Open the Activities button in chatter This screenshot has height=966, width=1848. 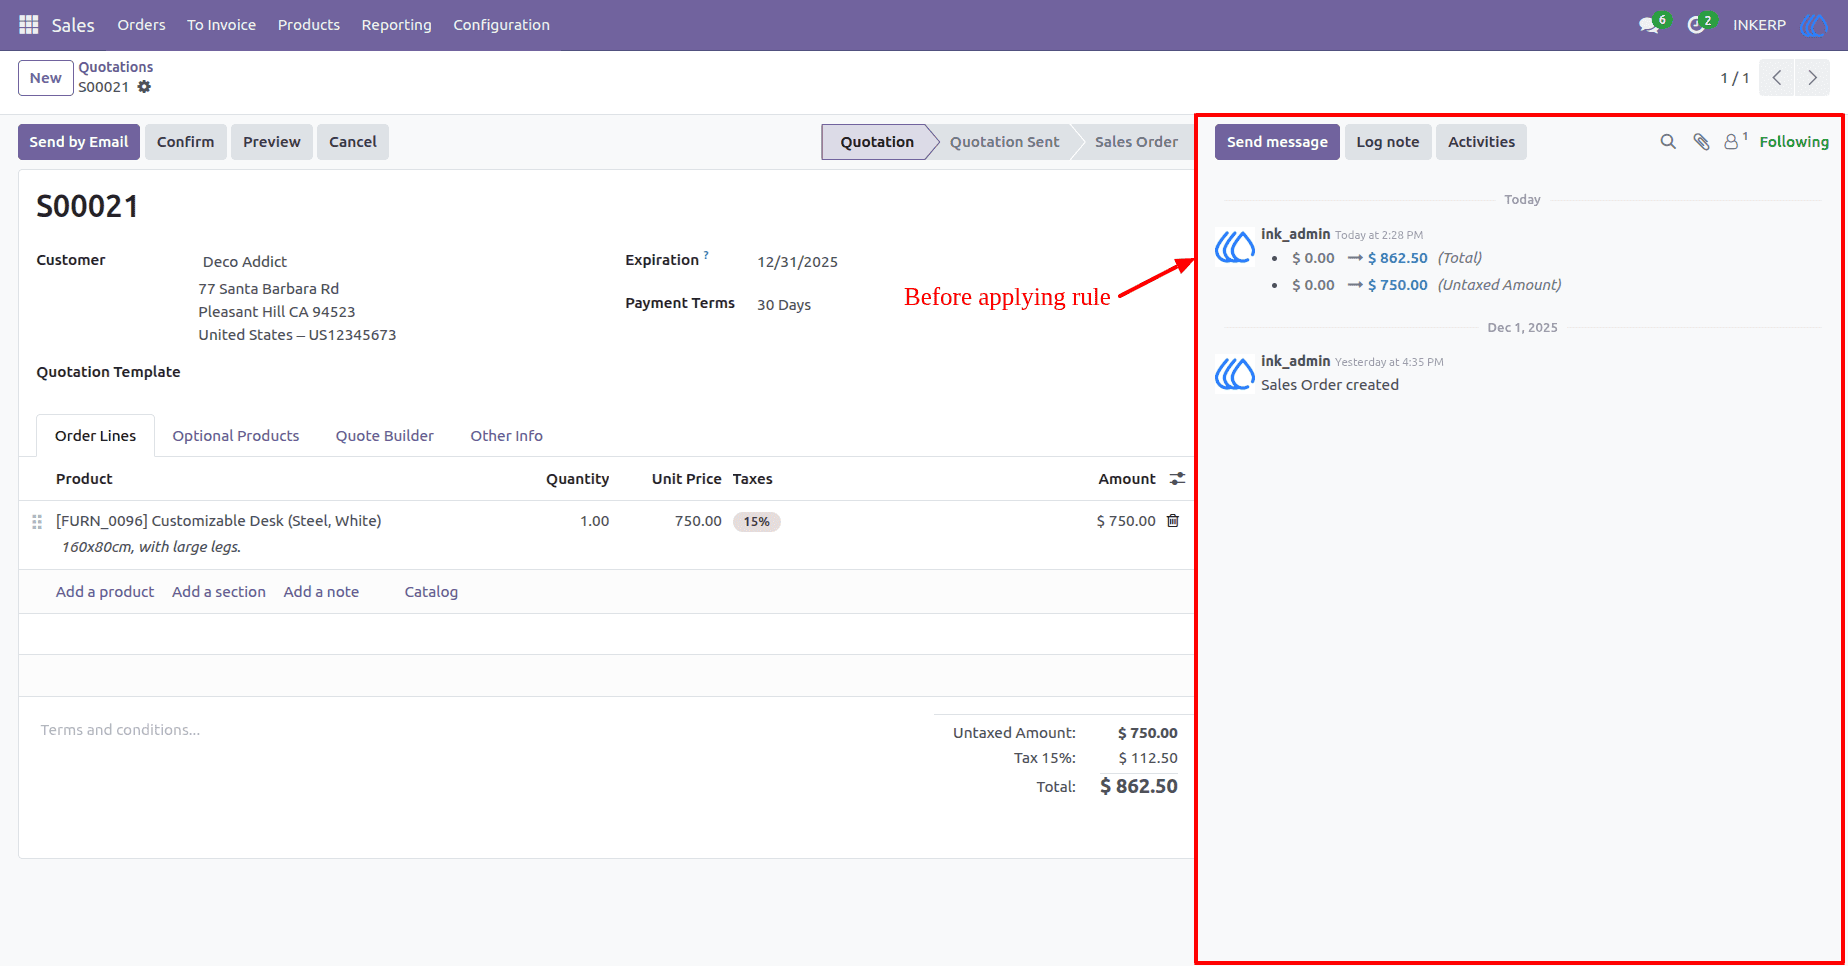pyautogui.click(x=1481, y=142)
